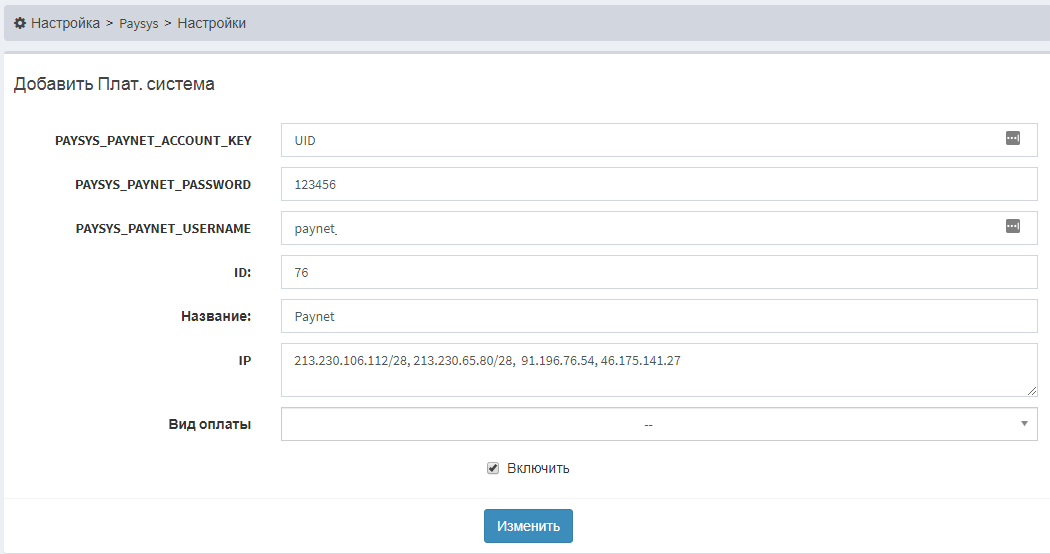This screenshot has height=554, width=1050.
Task: Click into the PAYSYS_PAYNET_USERNAME text field
Action: (640, 229)
